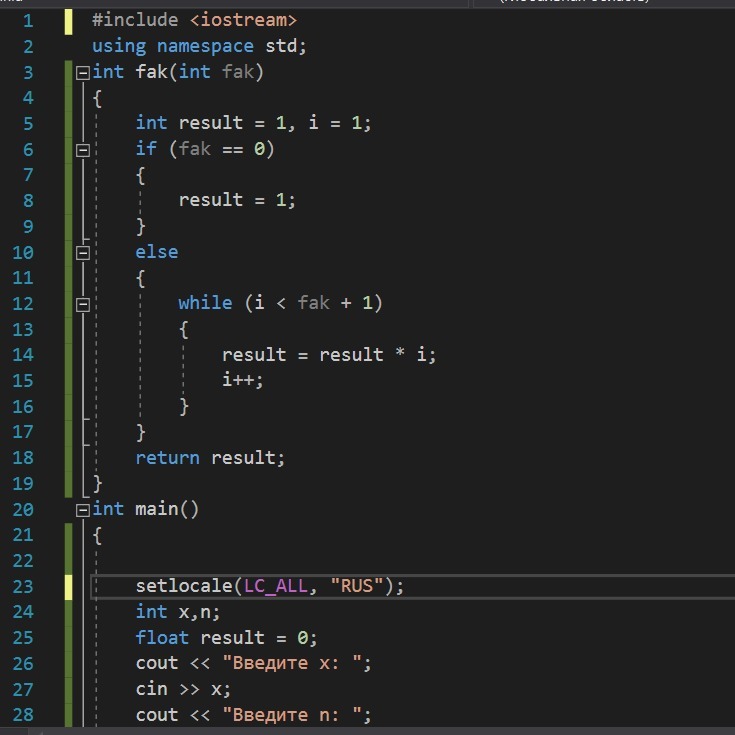Image resolution: width=735 pixels, height=735 pixels.
Task: Click the cin keyword on line 27
Action: [x=151, y=690]
